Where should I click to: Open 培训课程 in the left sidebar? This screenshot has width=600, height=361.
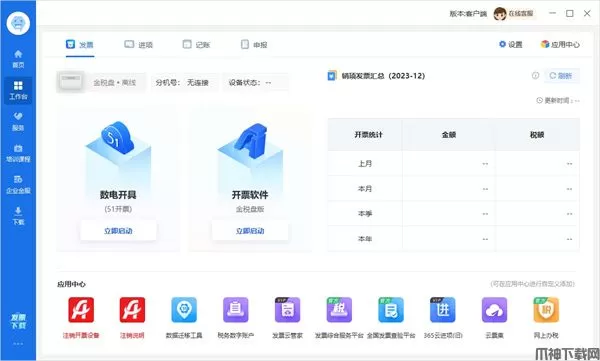point(18,153)
